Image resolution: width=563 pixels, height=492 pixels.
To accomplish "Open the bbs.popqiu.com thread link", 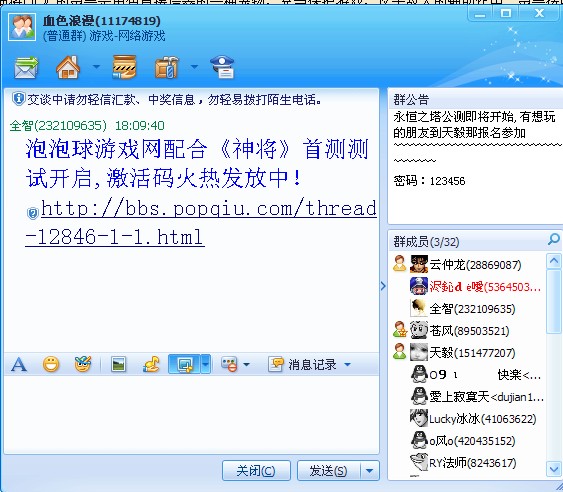I will [x=201, y=223].
